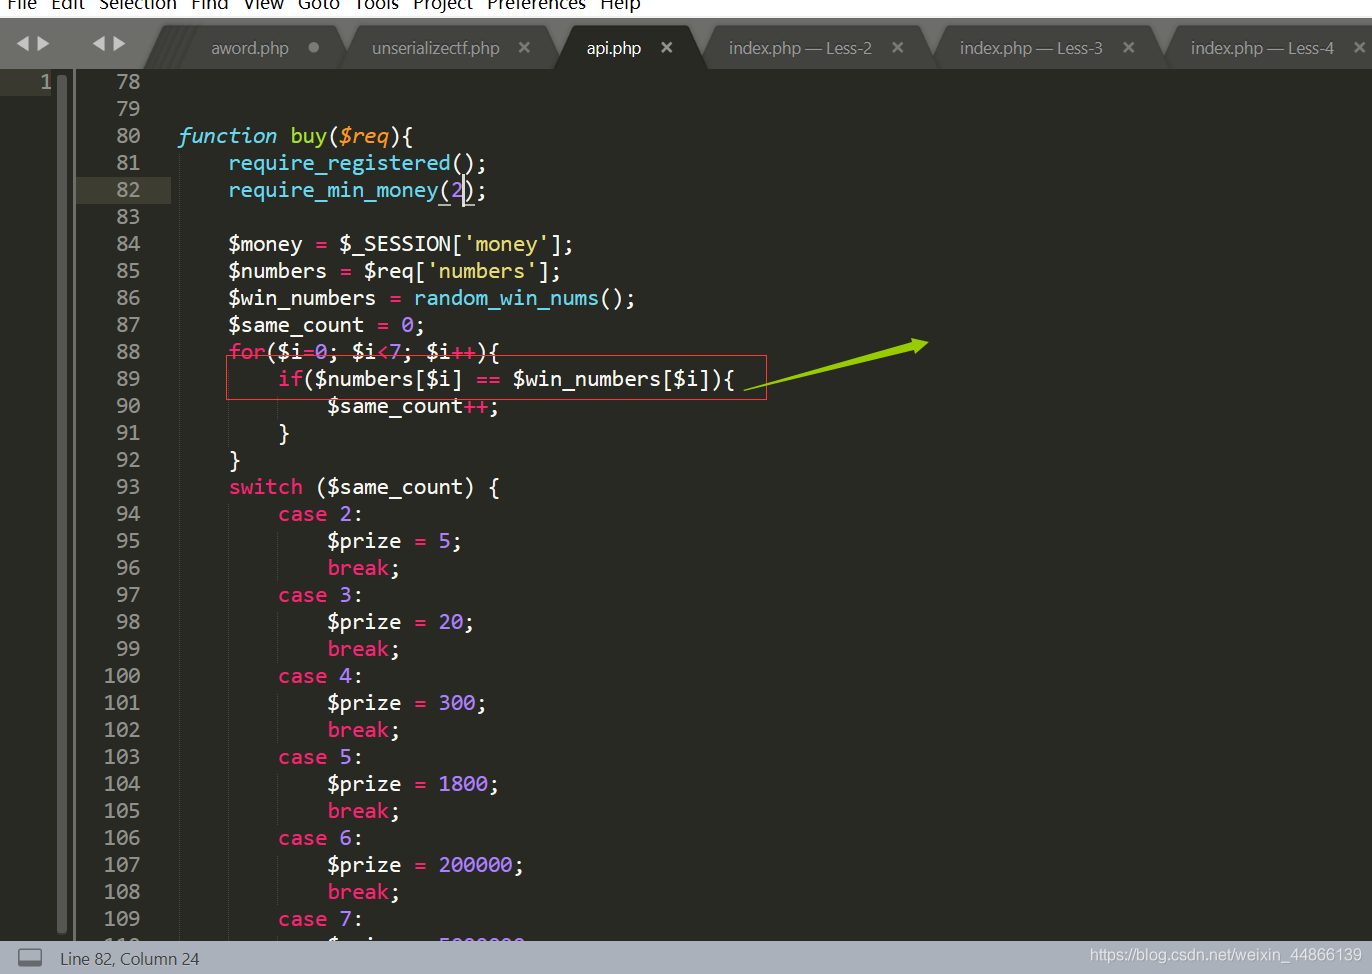Switch to the unserializectf.php tab
1372x974 pixels.
tap(435, 48)
